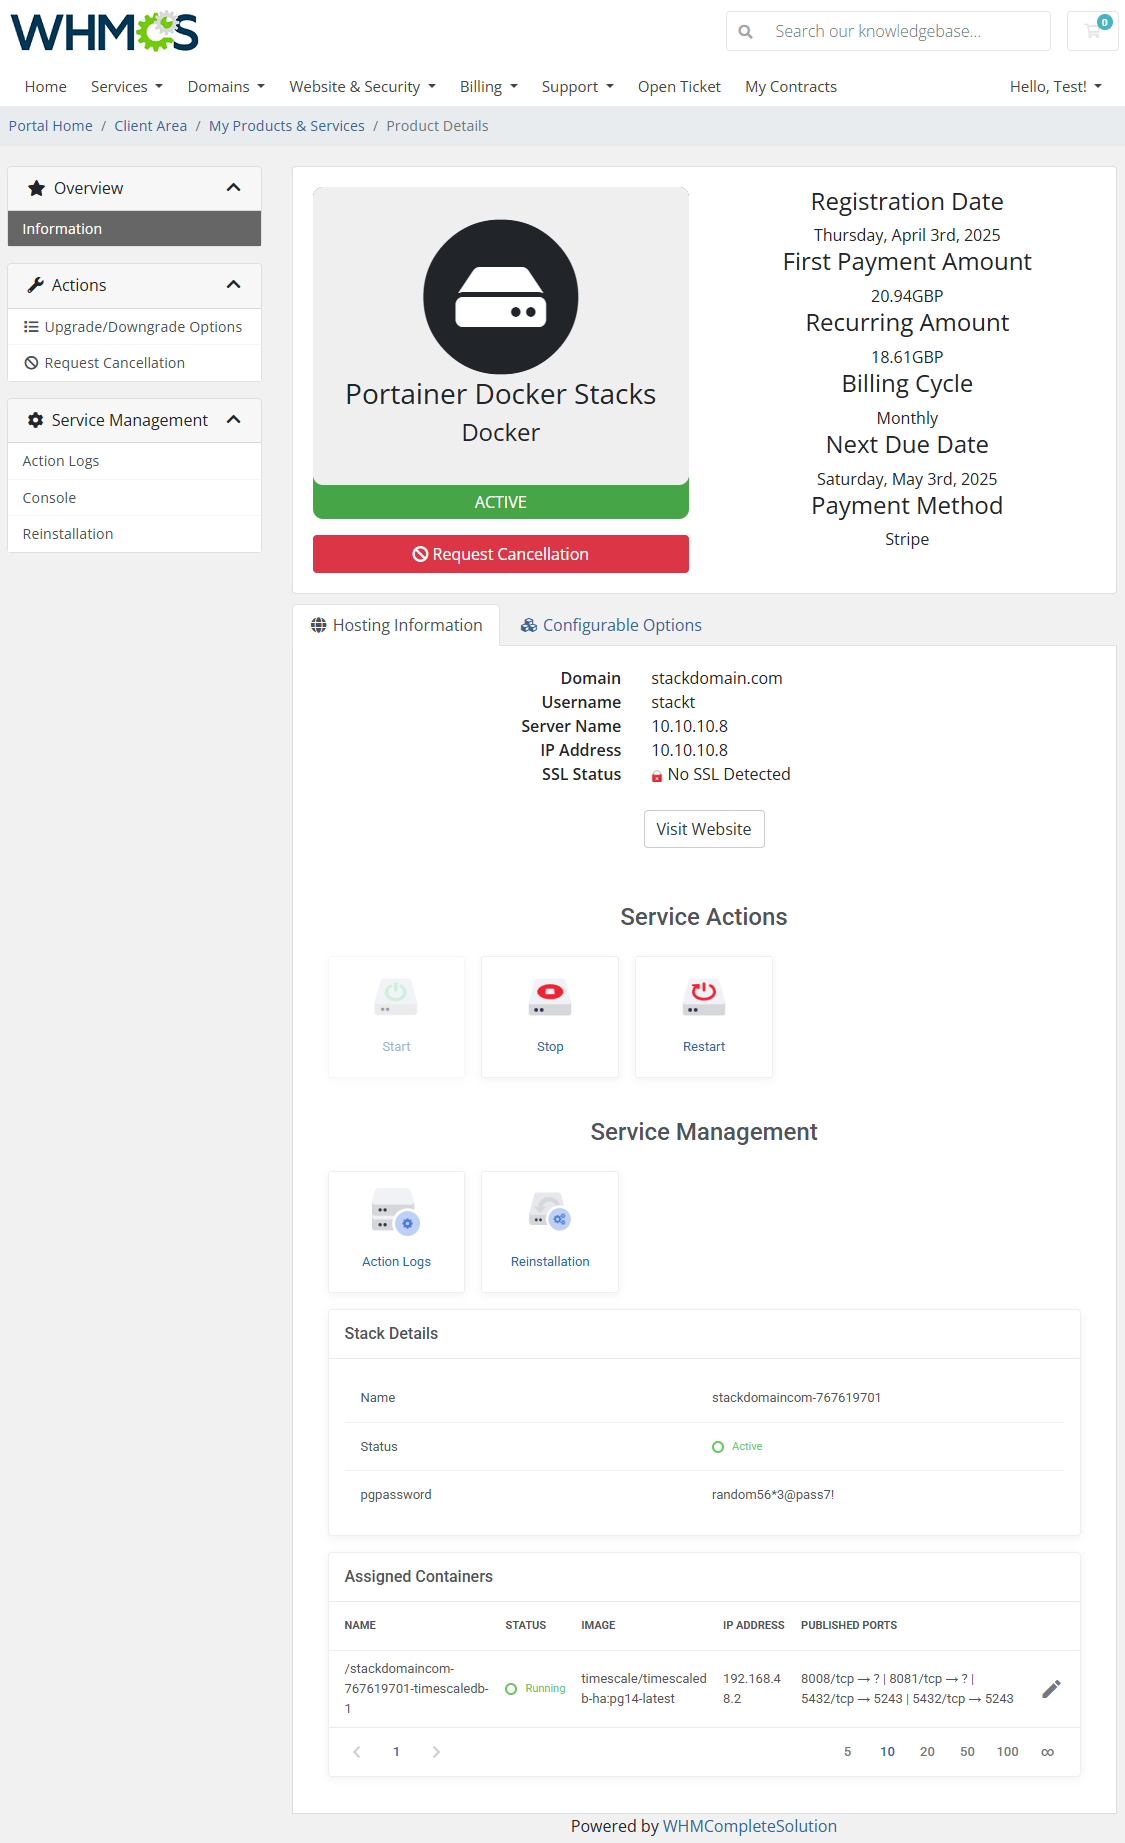
Task: Open Reinstallation sidebar link
Action: click(x=134, y=534)
